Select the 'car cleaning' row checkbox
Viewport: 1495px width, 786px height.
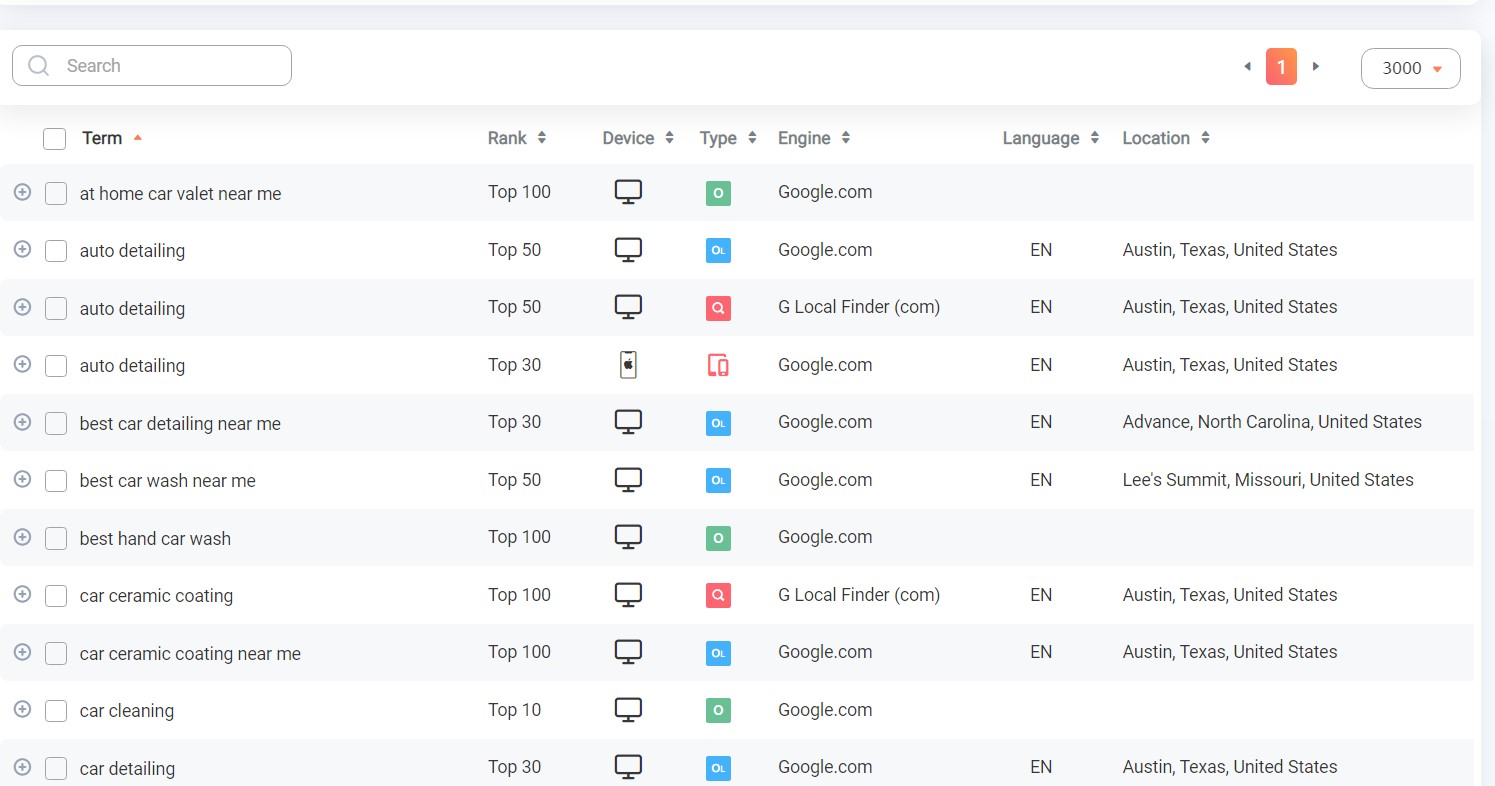(x=56, y=711)
